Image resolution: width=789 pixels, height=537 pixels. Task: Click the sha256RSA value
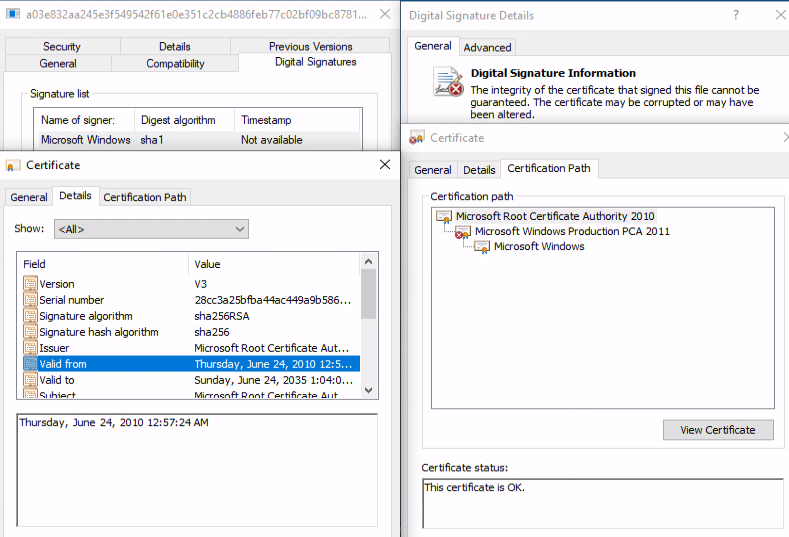[x=222, y=316]
